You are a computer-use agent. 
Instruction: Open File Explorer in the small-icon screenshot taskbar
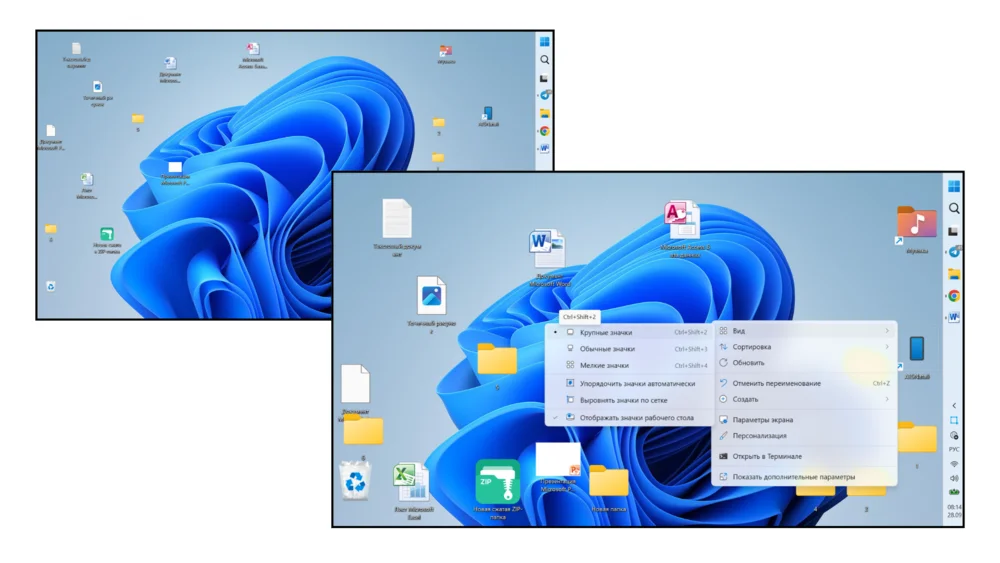click(544, 113)
